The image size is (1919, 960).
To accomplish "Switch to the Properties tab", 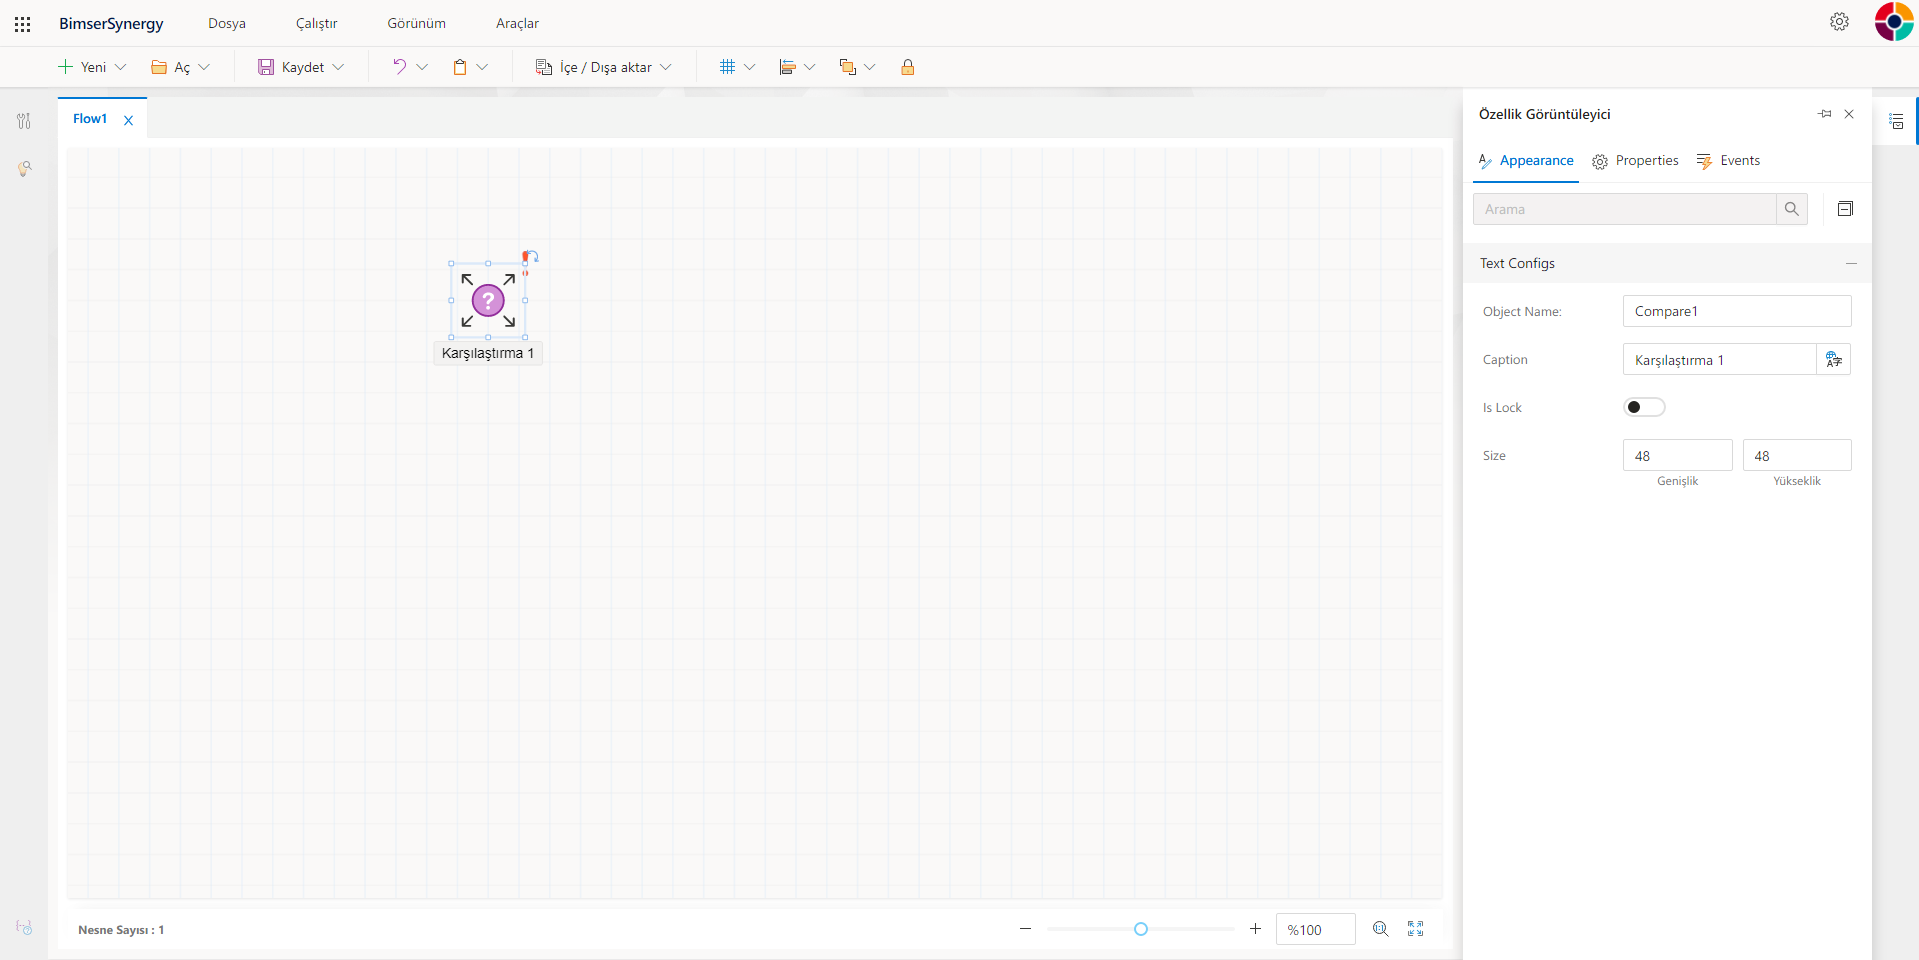I will pyautogui.click(x=1635, y=161).
